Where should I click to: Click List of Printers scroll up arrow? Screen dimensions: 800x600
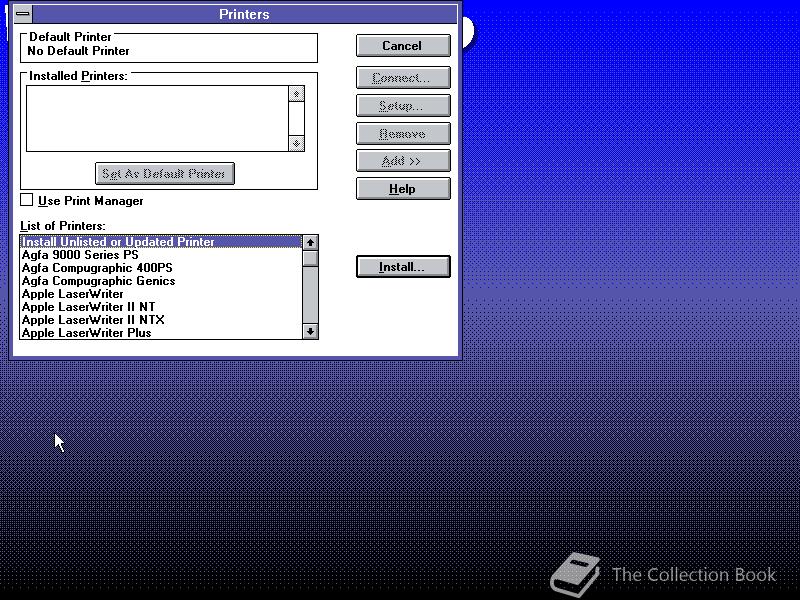[310, 243]
